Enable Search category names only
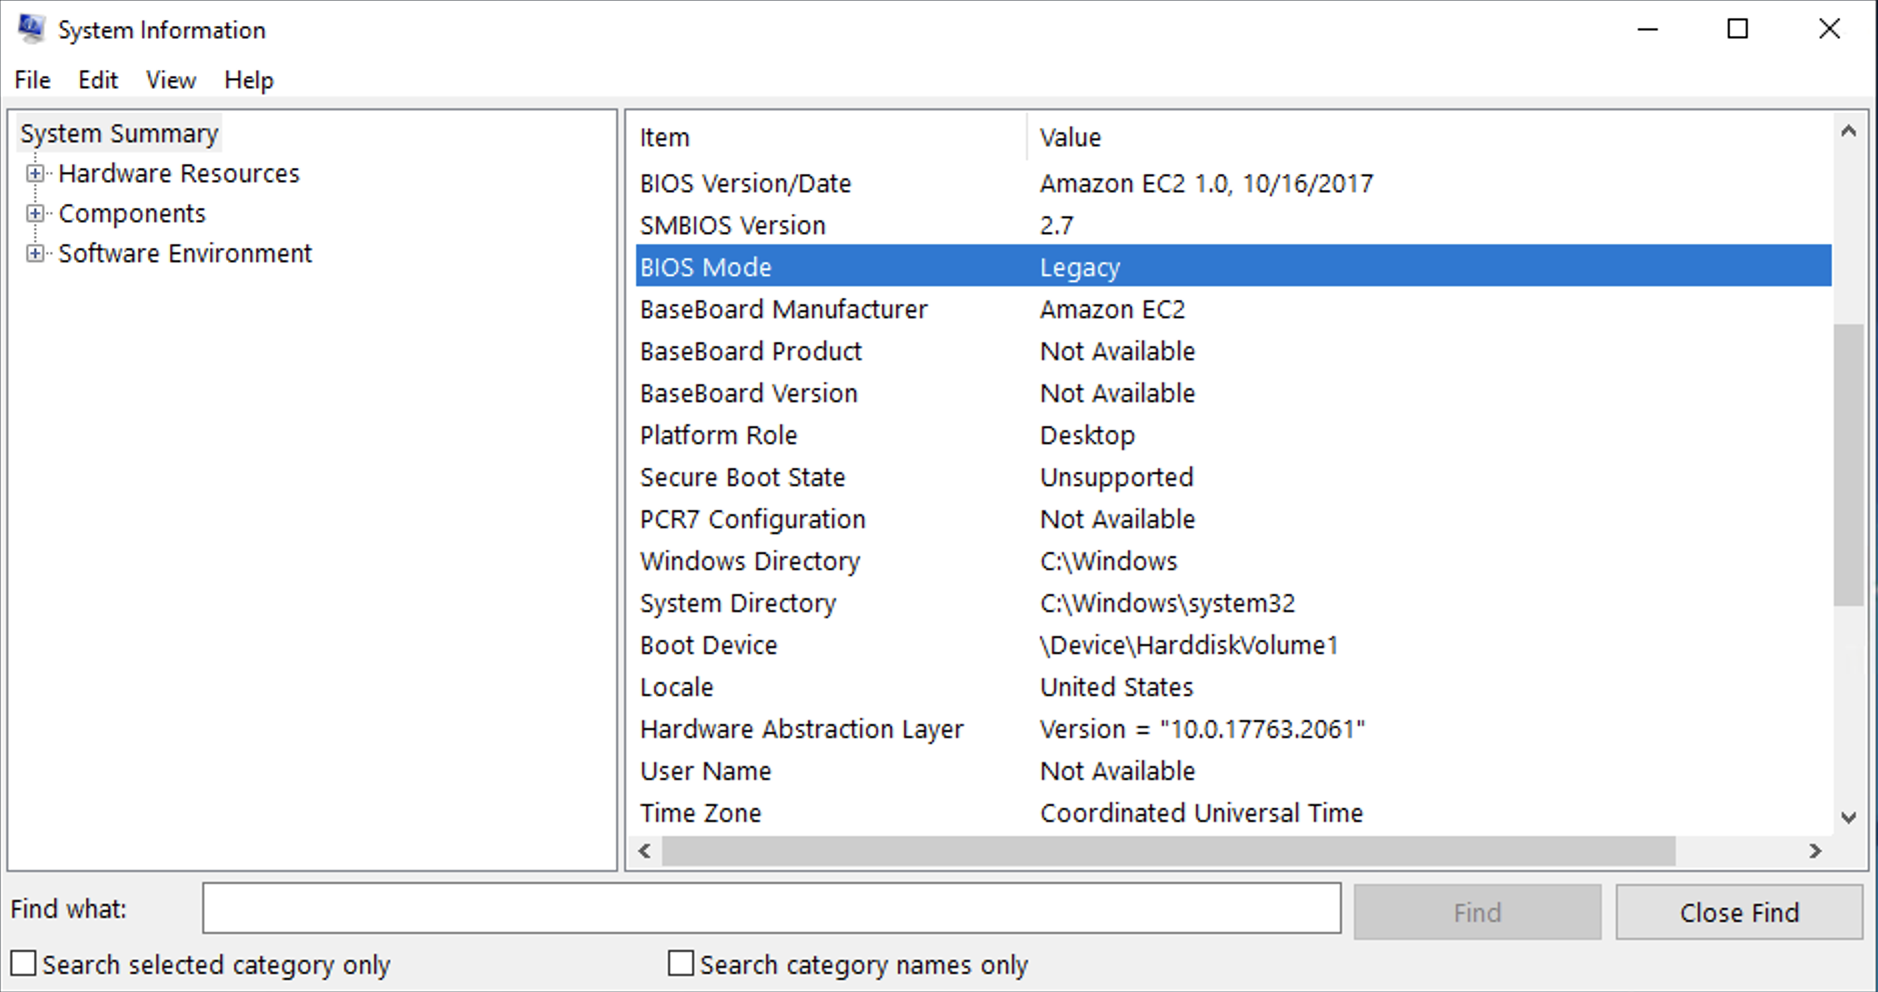Viewport: 1878px width, 992px height. (680, 962)
